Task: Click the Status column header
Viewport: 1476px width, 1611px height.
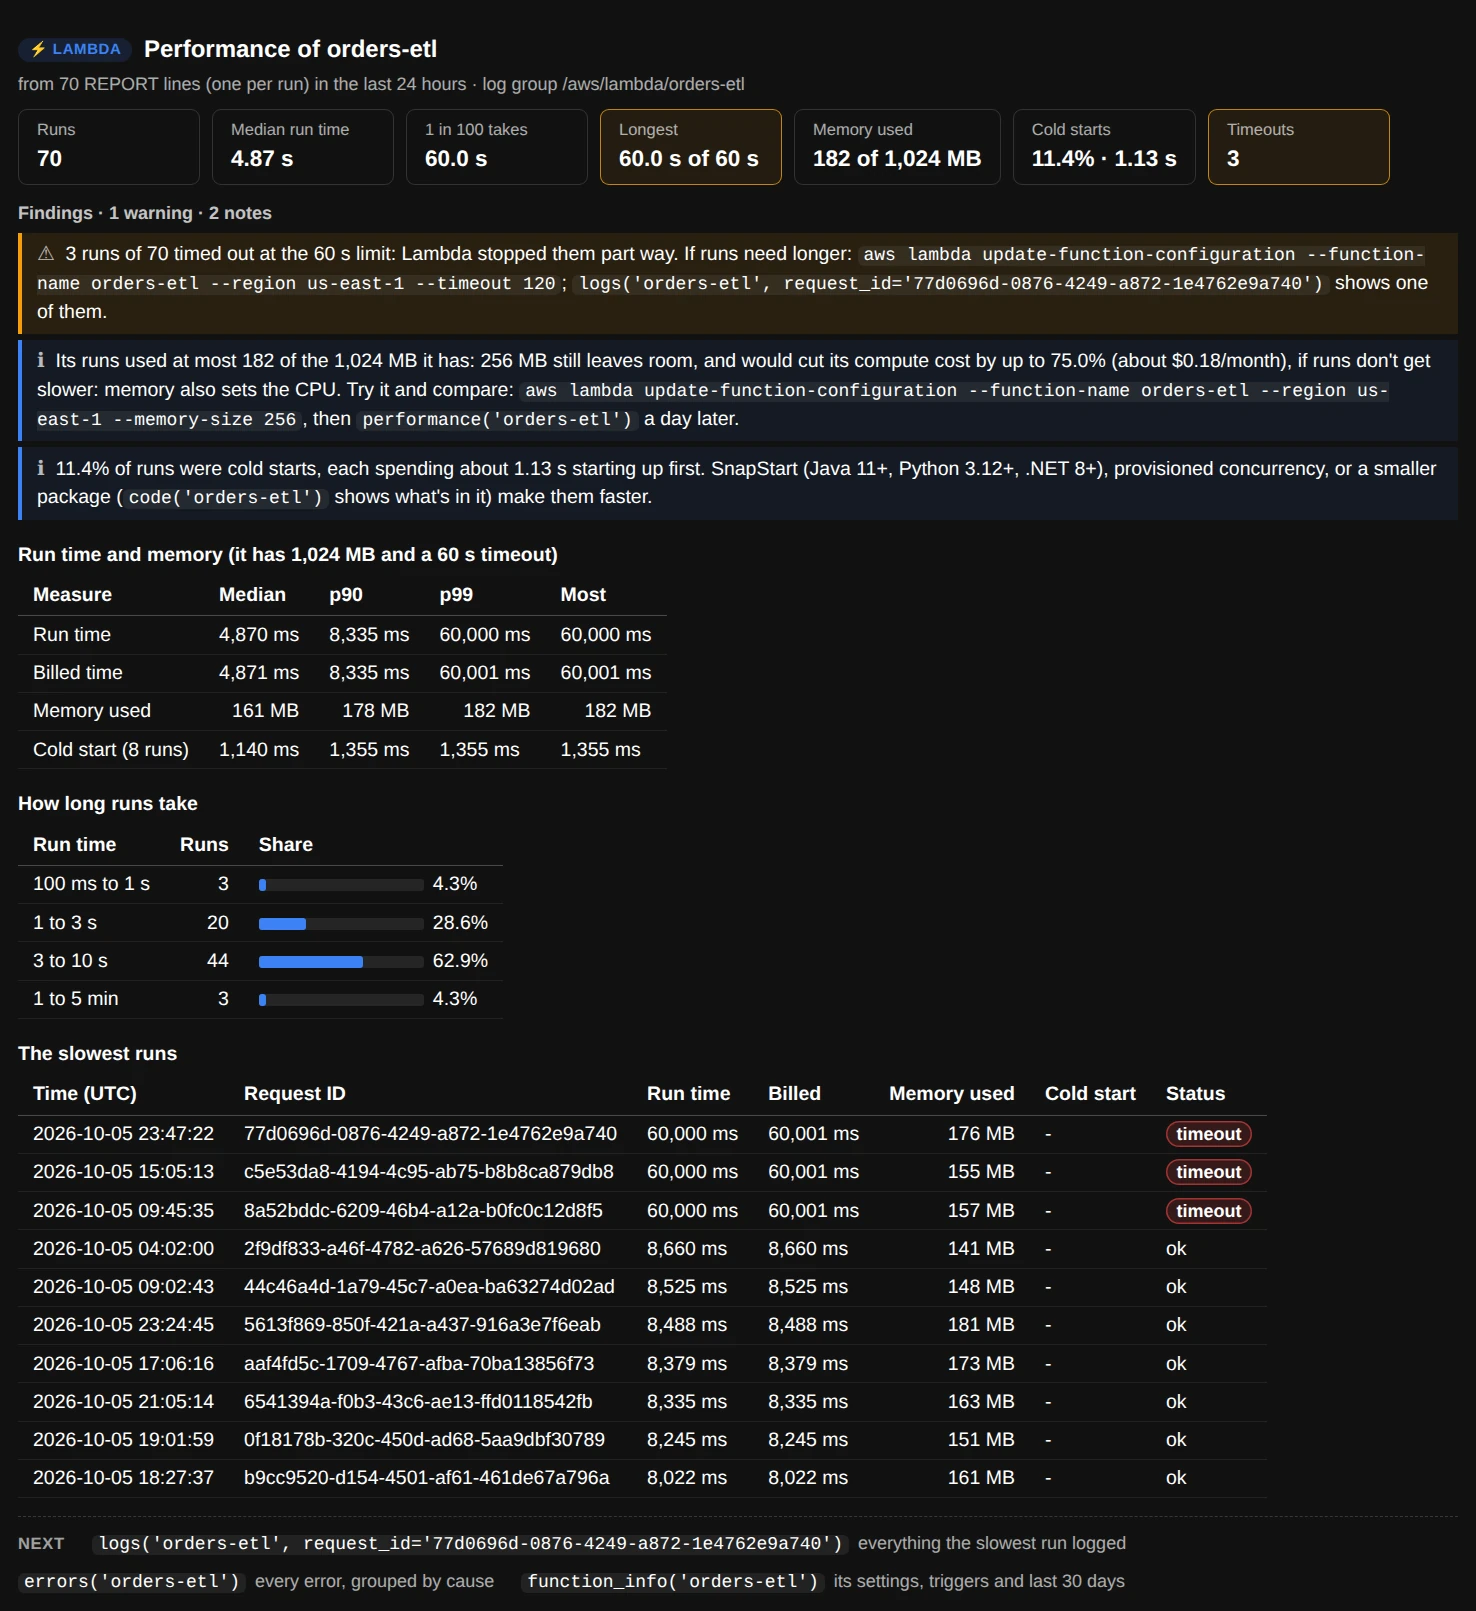Action: click(x=1195, y=1094)
